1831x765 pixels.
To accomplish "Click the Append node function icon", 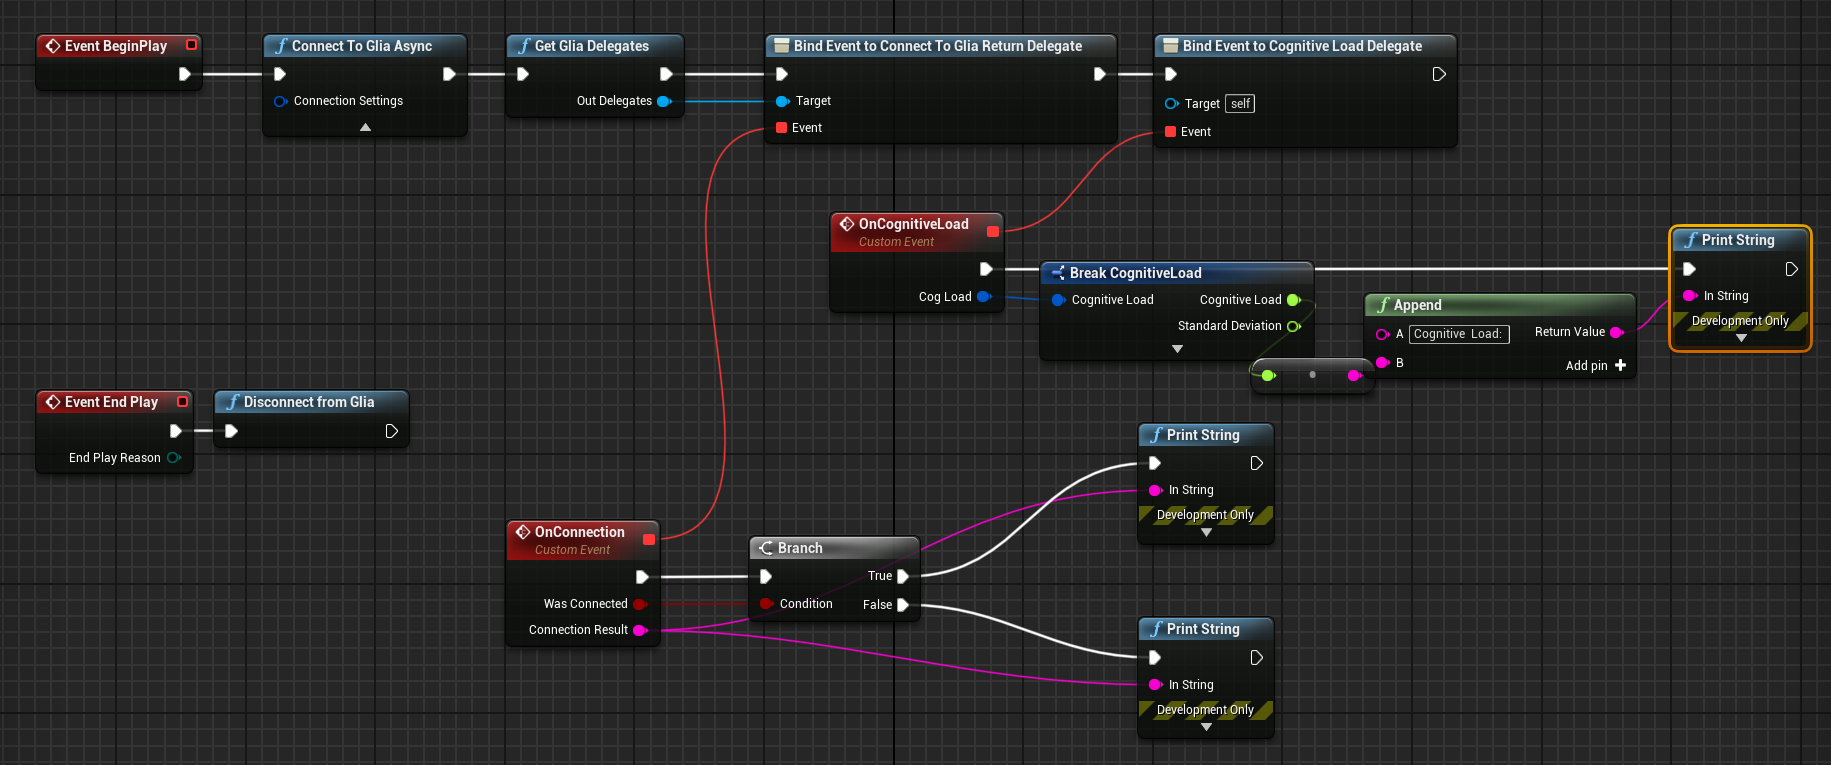I will pos(1383,305).
